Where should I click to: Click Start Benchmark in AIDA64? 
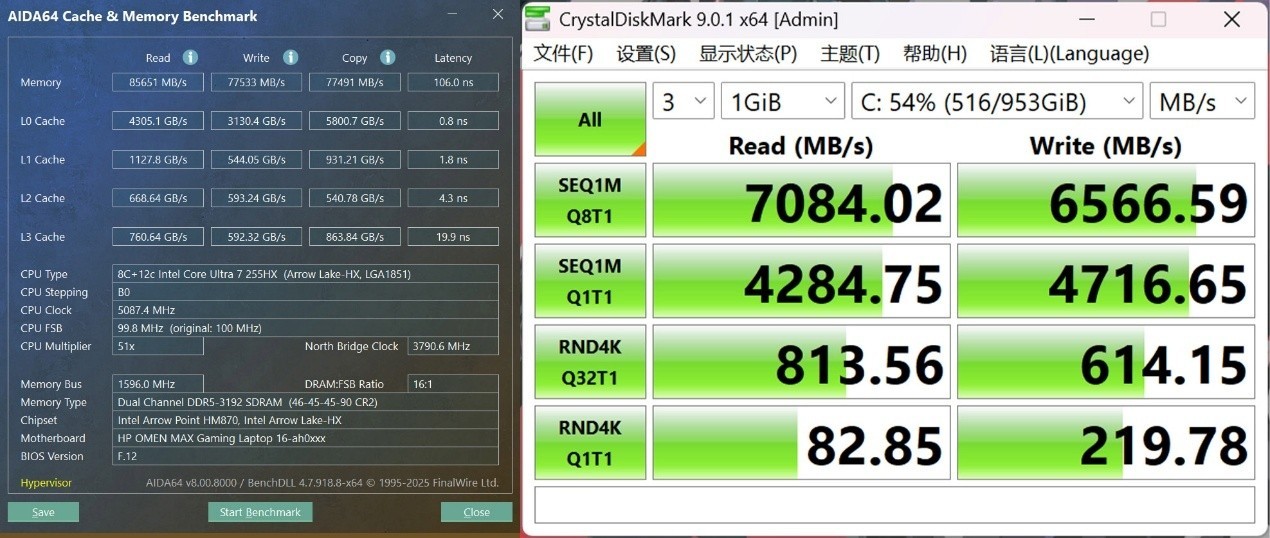[260, 512]
